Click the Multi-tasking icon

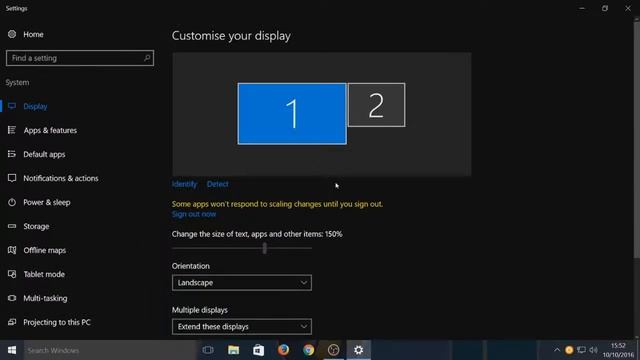tap(12, 298)
